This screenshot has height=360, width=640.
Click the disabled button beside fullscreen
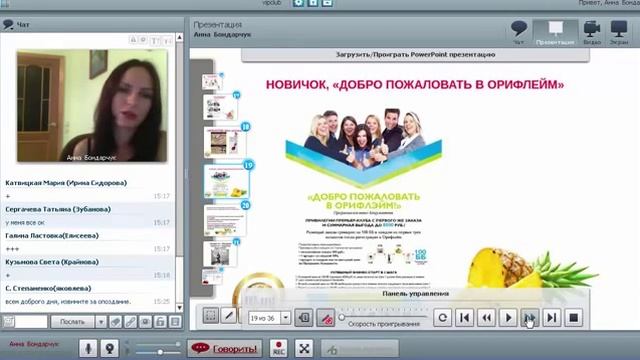[360, 349]
